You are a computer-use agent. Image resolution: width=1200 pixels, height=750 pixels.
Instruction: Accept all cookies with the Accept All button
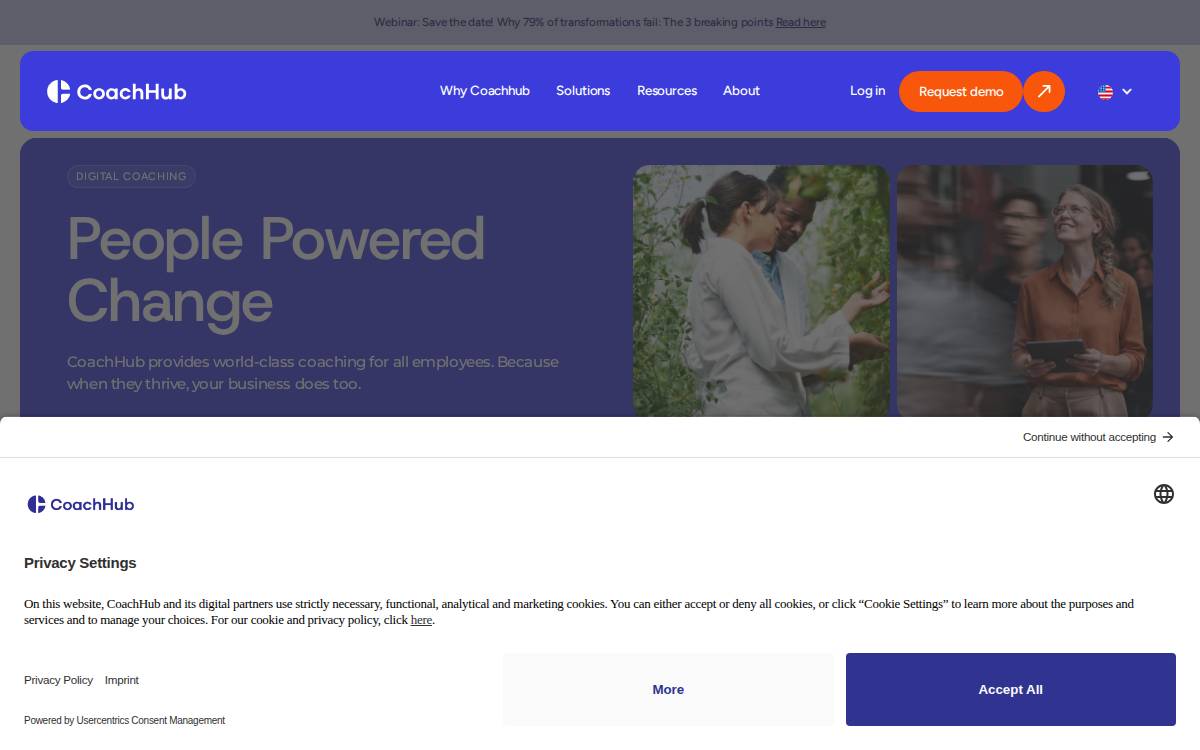(x=1011, y=689)
